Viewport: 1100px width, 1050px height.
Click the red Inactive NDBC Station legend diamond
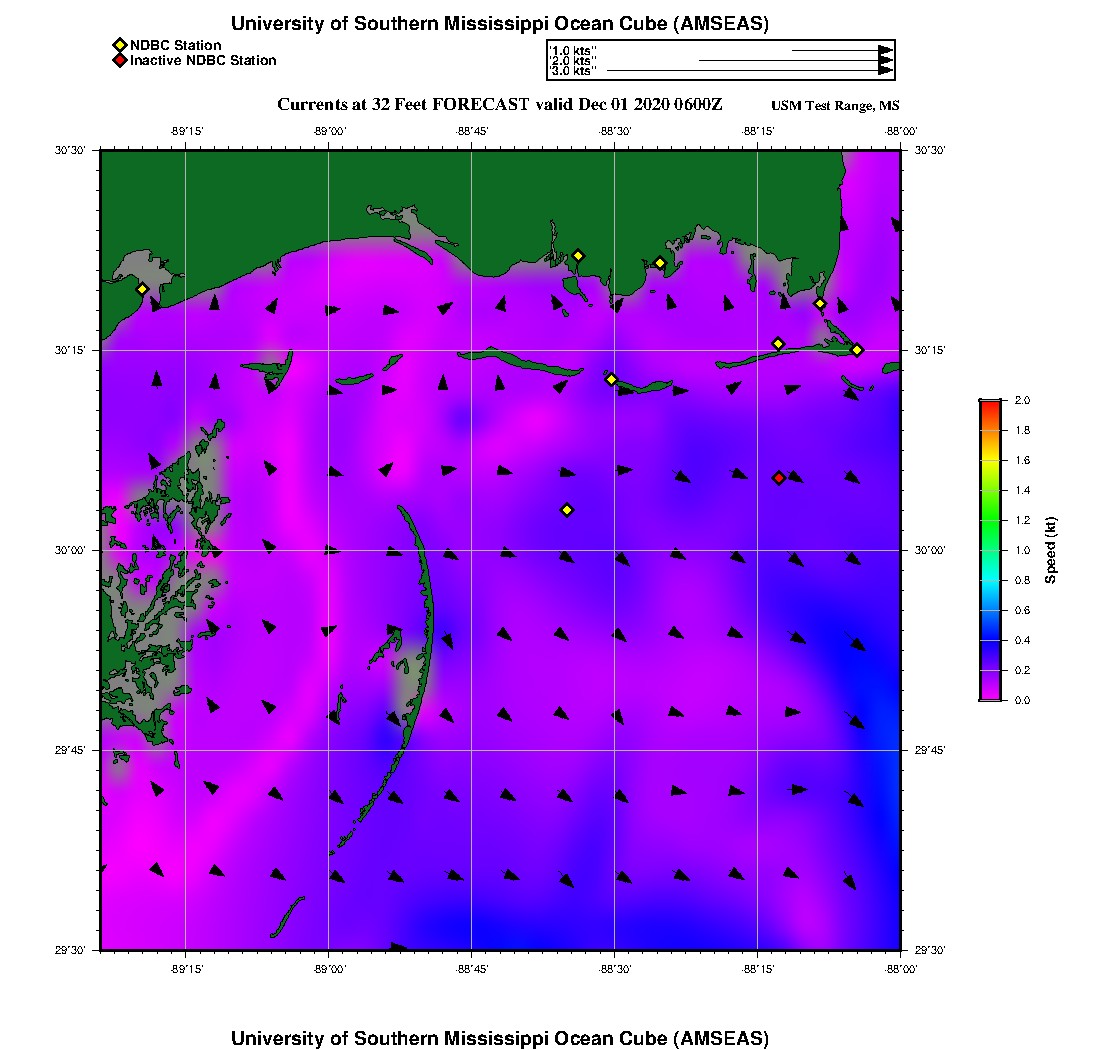pyautogui.click(x=120, y=61)
